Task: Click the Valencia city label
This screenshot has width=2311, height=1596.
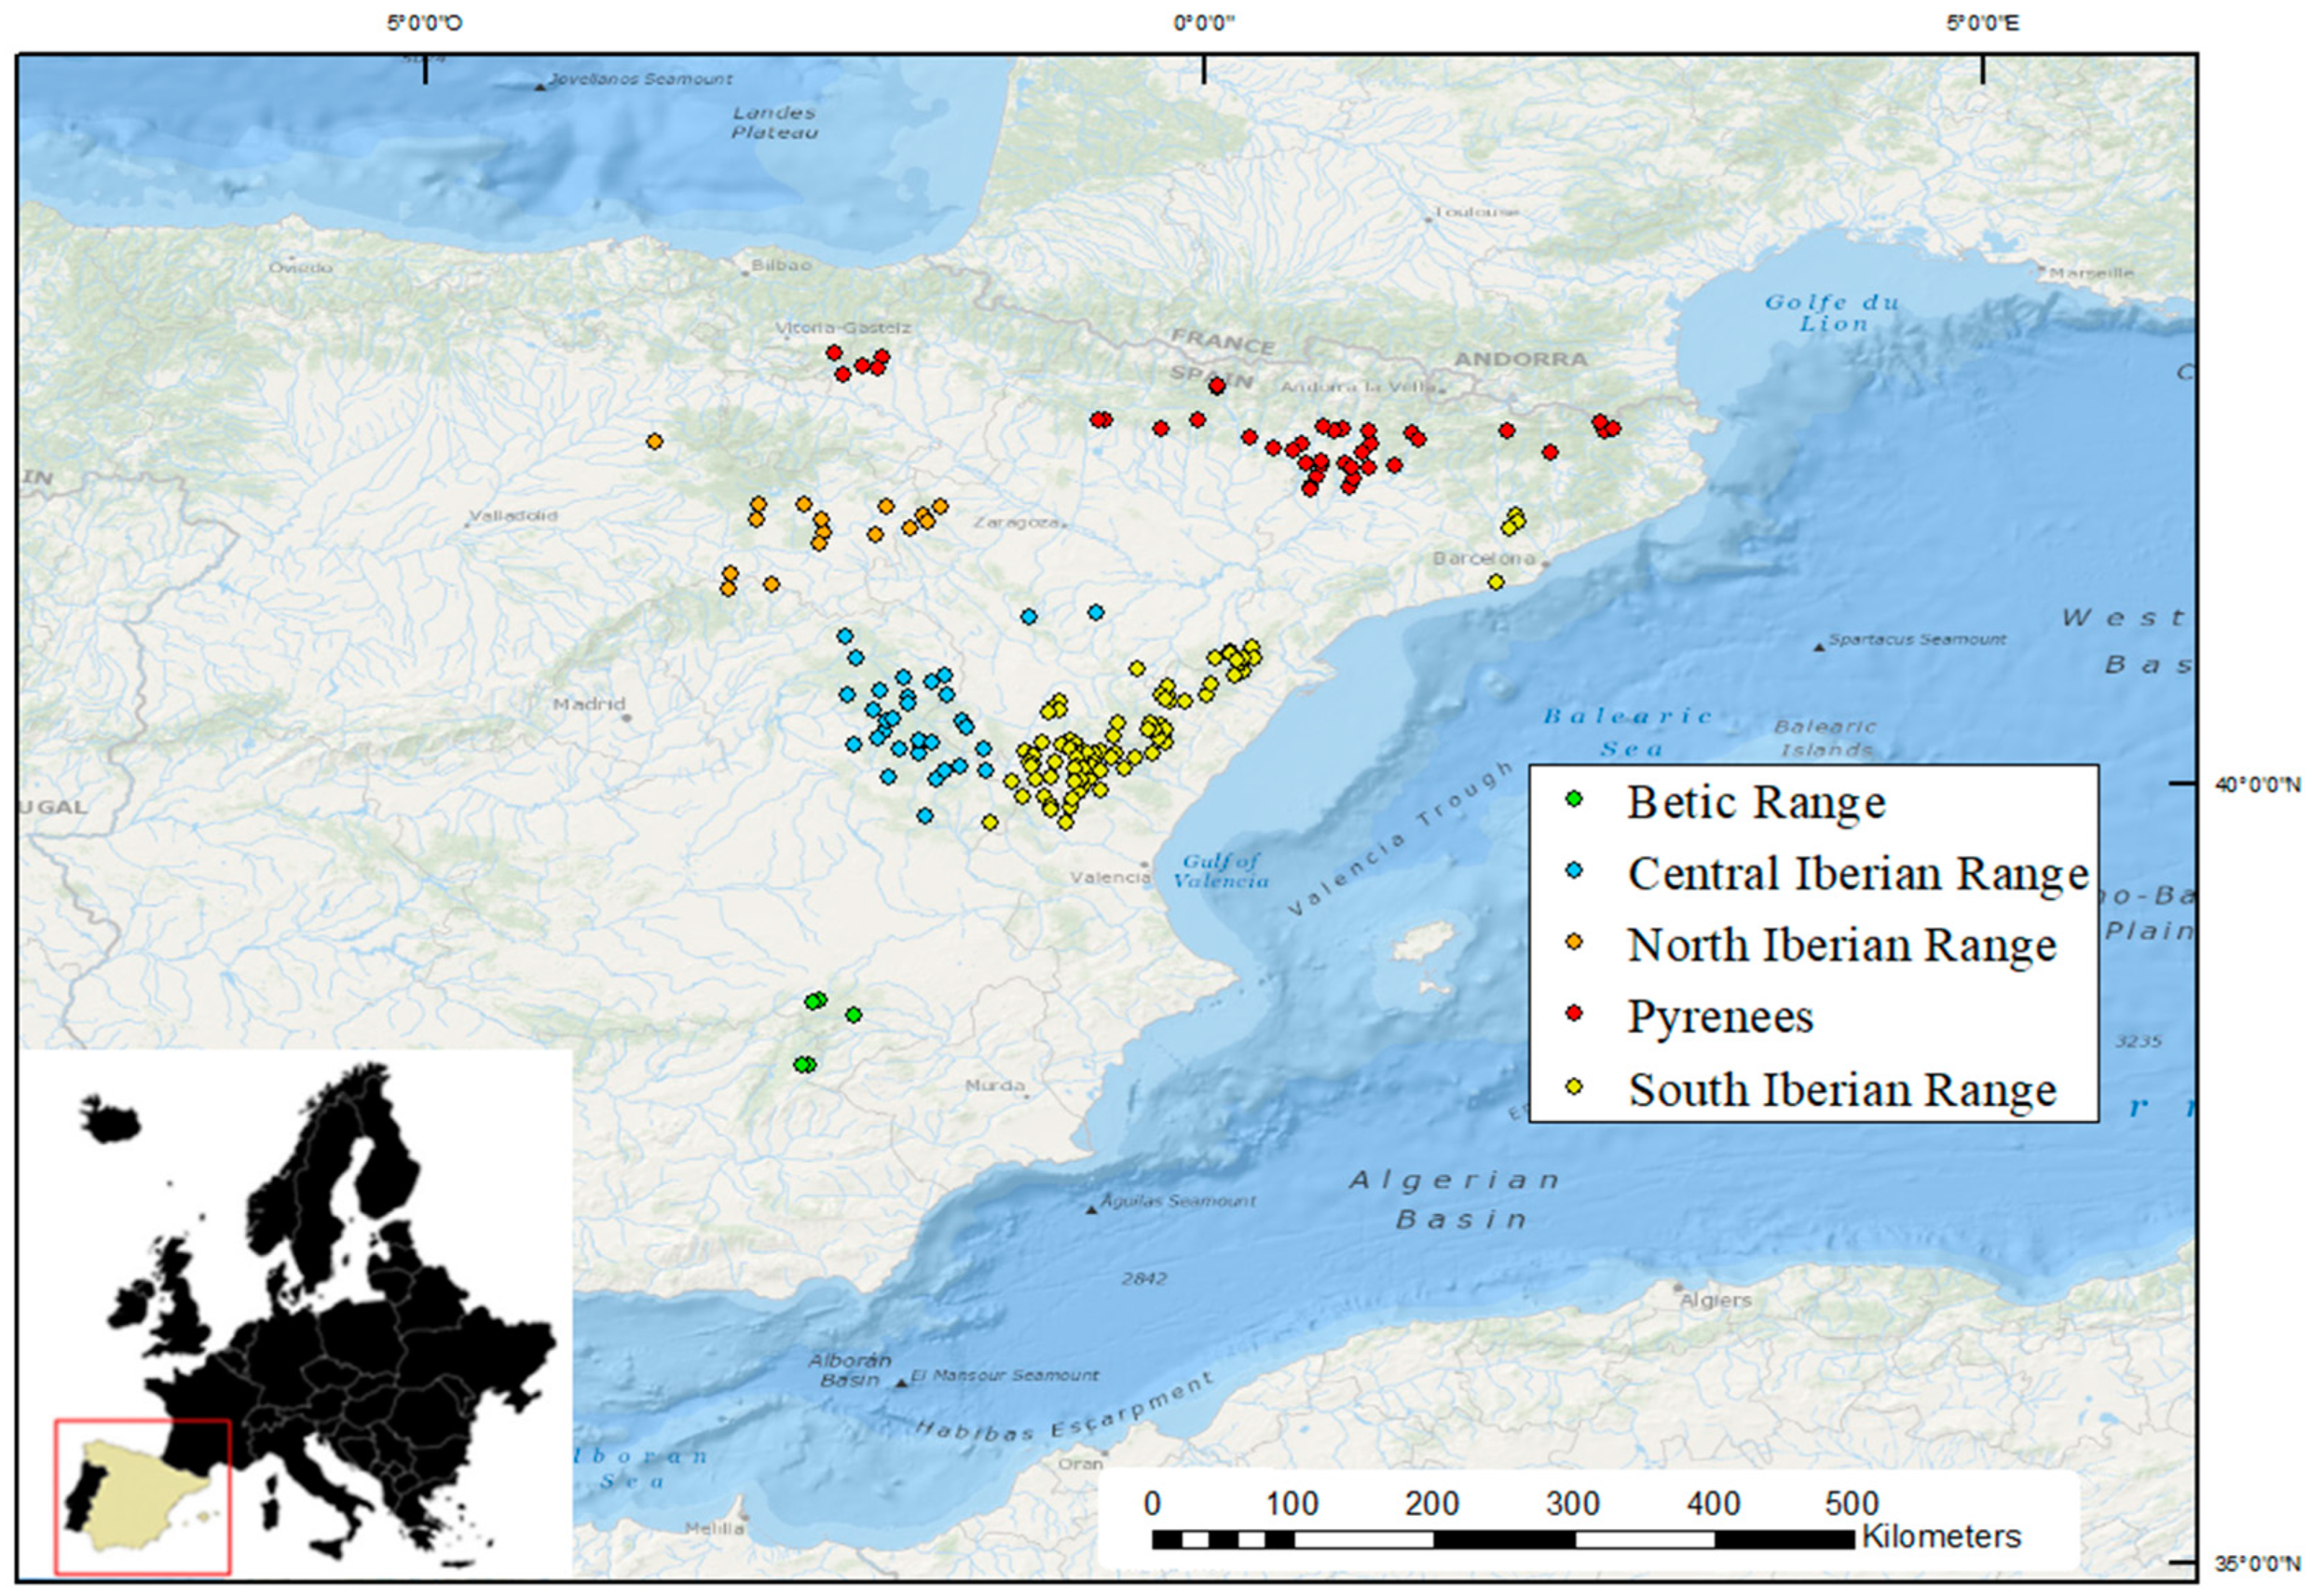Action: click(1109, 877)
